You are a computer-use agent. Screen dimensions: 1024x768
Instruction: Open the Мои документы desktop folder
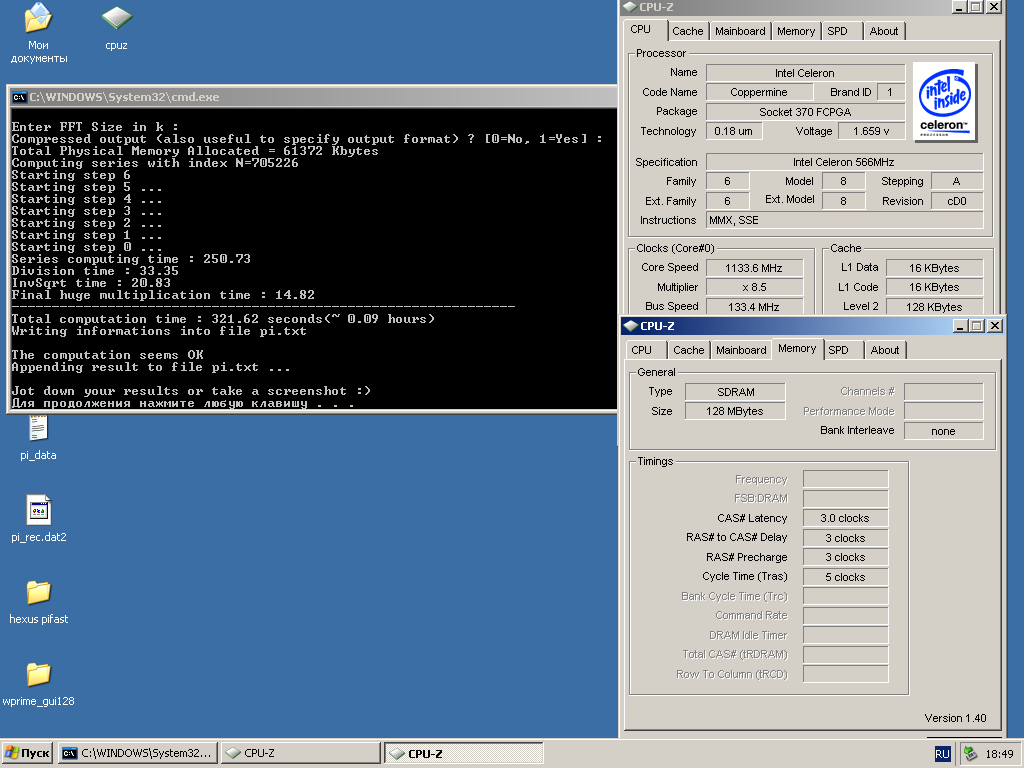pos(38,34)
